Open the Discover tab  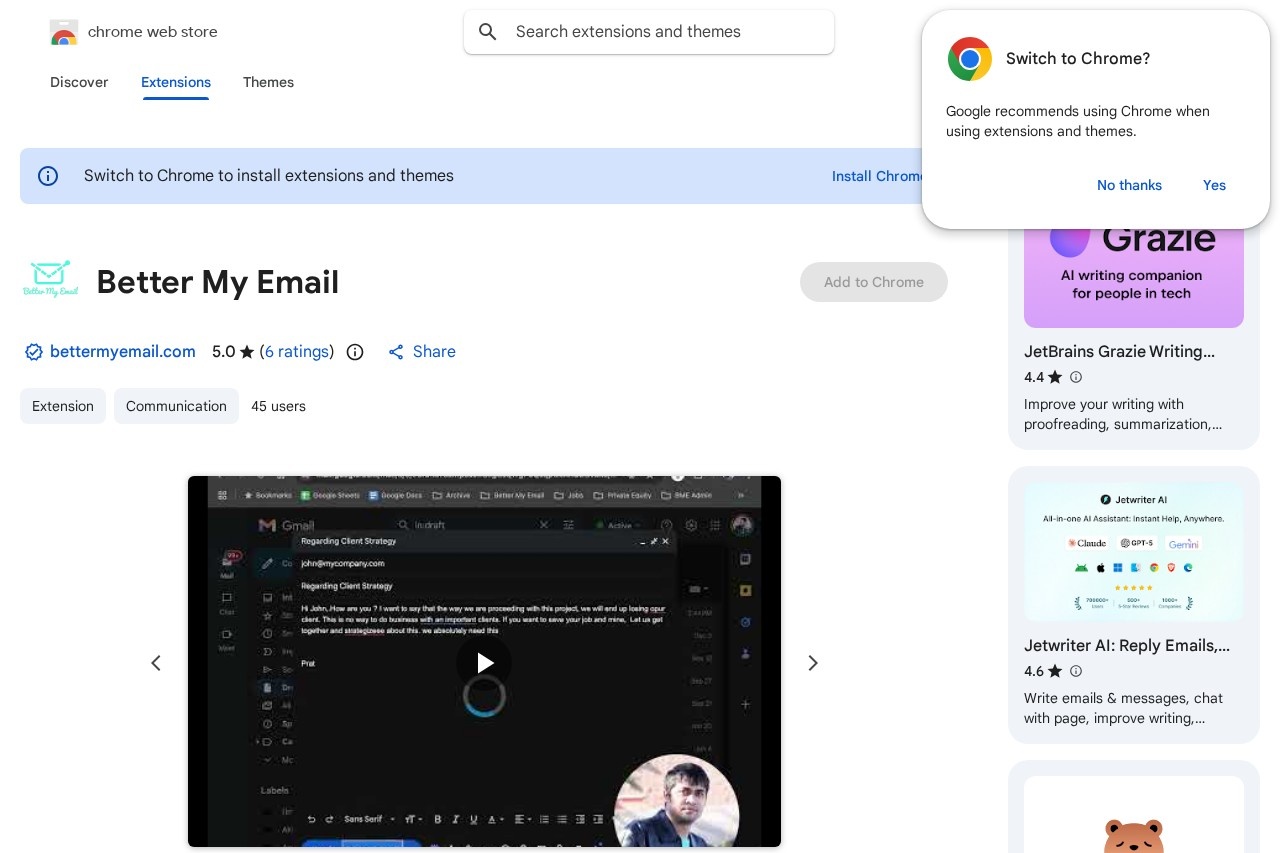79,83
